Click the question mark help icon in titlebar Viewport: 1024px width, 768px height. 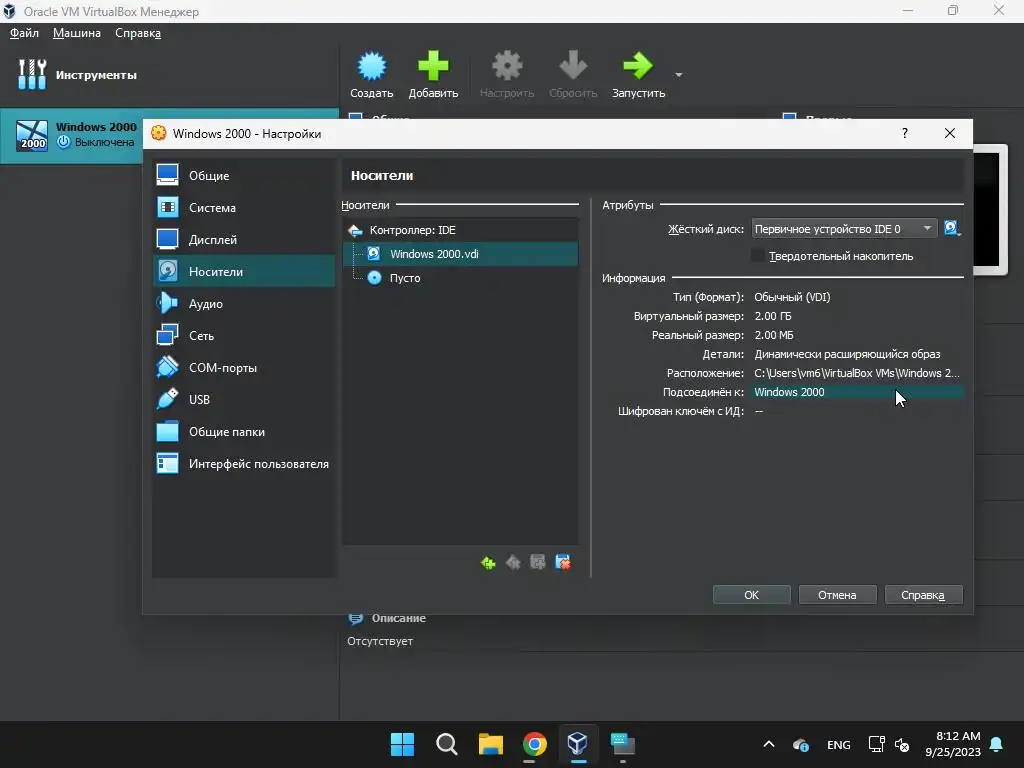click(x=904, y=133)
